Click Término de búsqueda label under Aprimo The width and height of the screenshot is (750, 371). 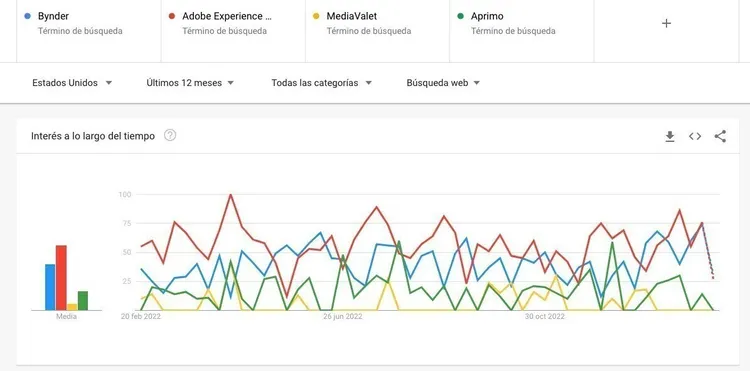513,31
